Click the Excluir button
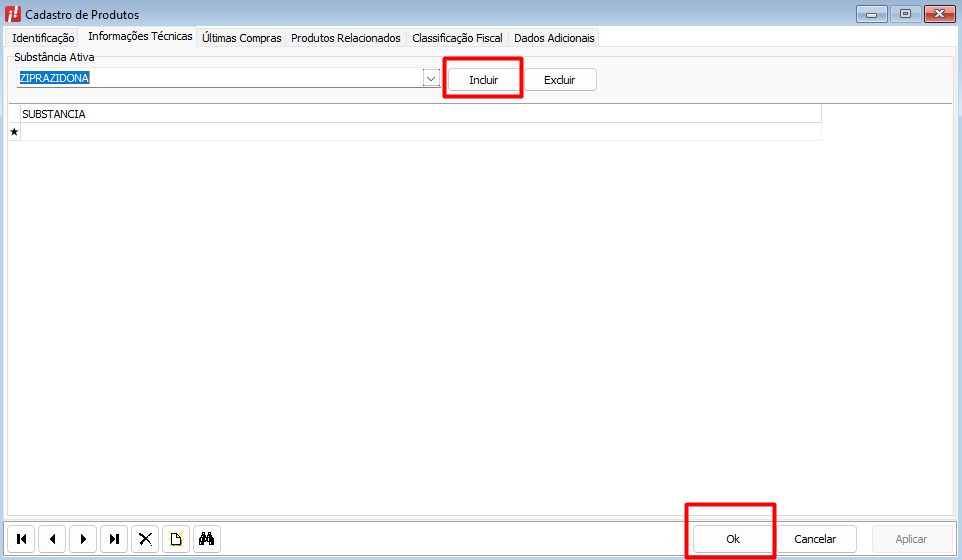The width and height of the screenshot is (962, 560). point(560,80)
